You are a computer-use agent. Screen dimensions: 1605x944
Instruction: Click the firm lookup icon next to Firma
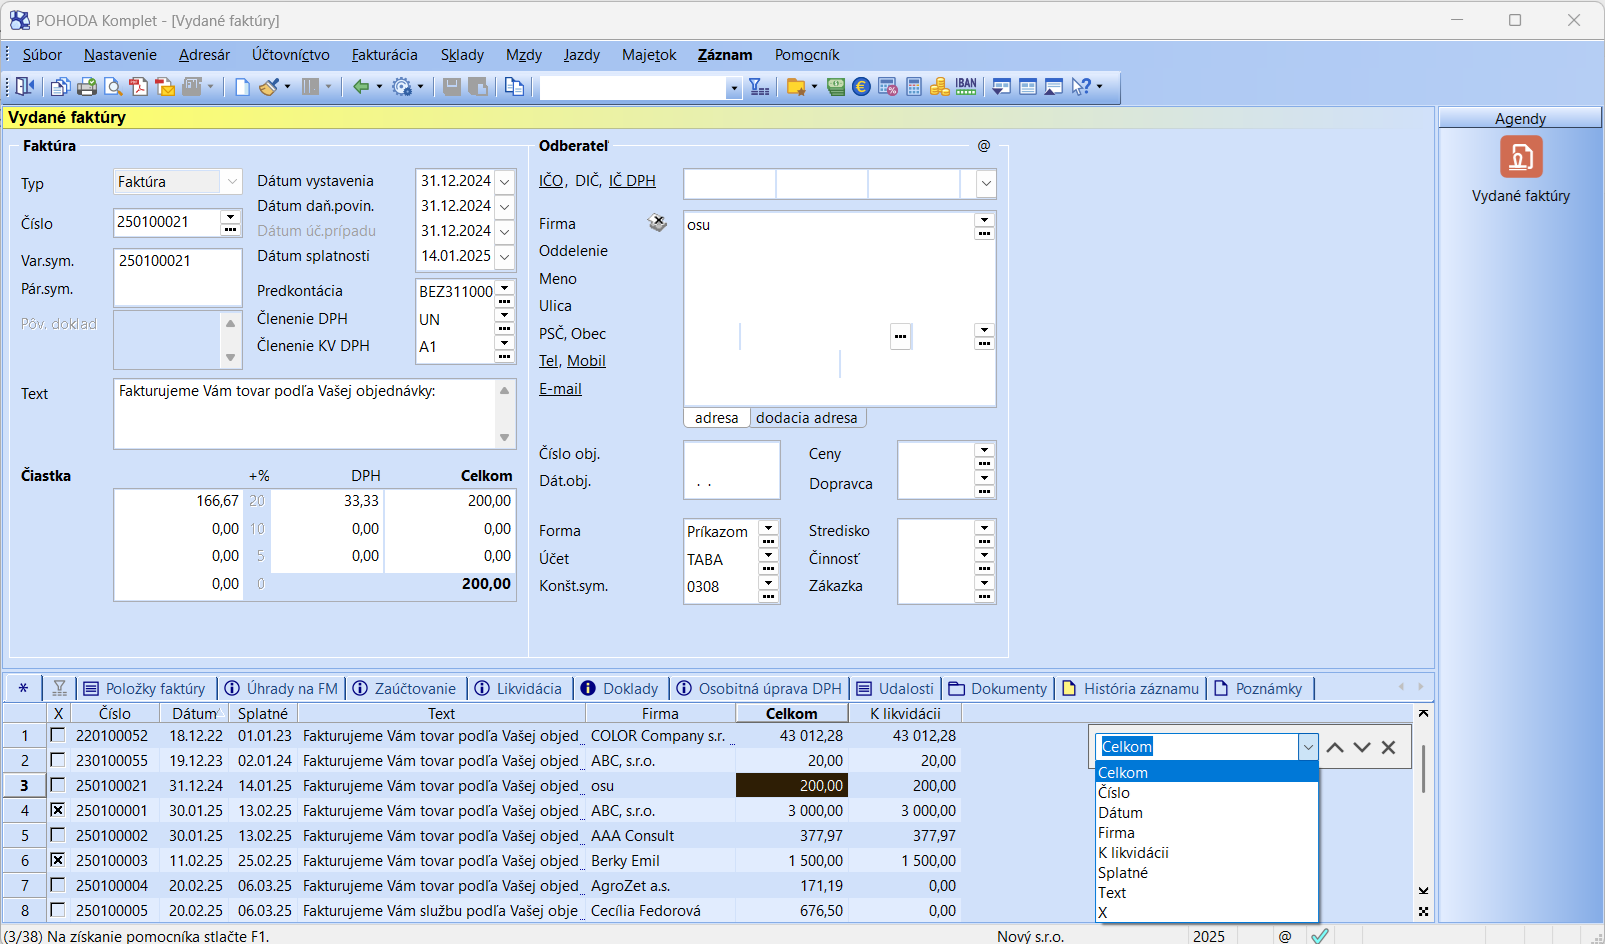tap(657, 223)
